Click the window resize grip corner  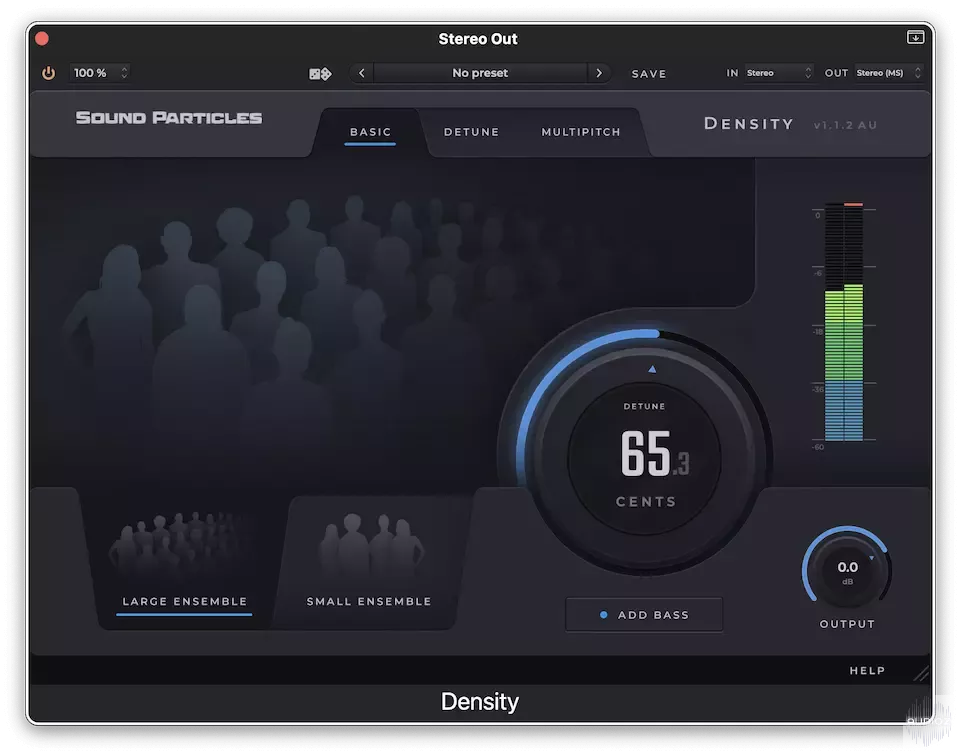pos(921,673)
